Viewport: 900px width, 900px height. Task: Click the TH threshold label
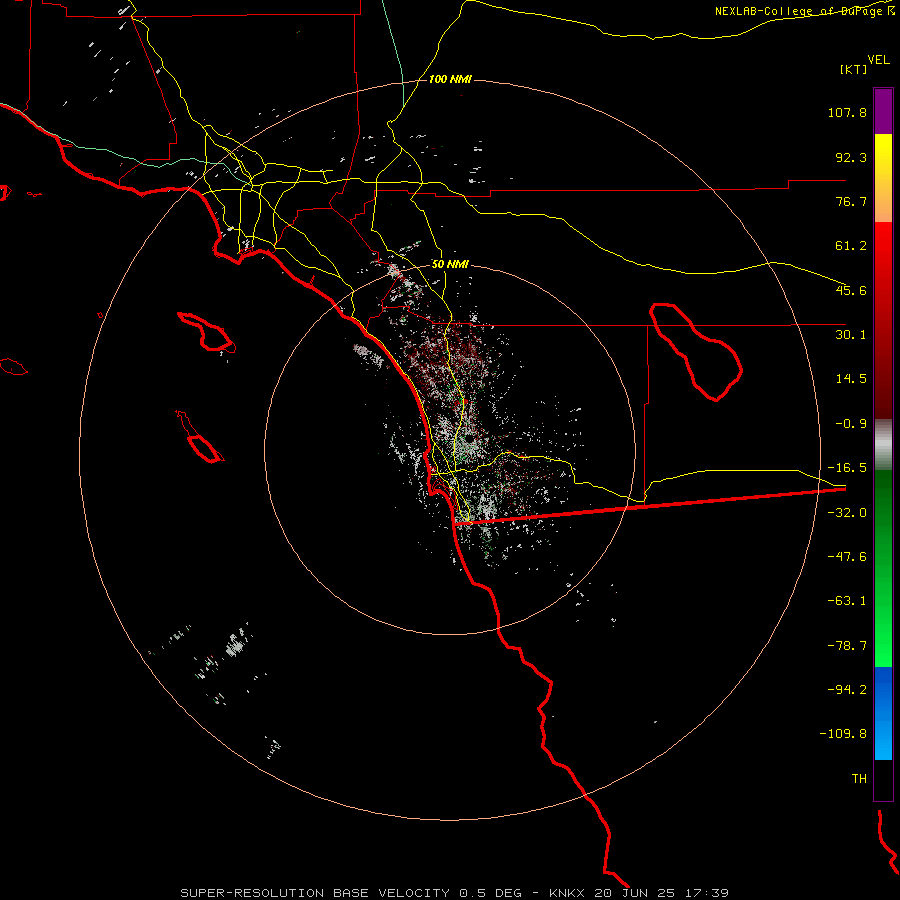(x=859, y=779)
